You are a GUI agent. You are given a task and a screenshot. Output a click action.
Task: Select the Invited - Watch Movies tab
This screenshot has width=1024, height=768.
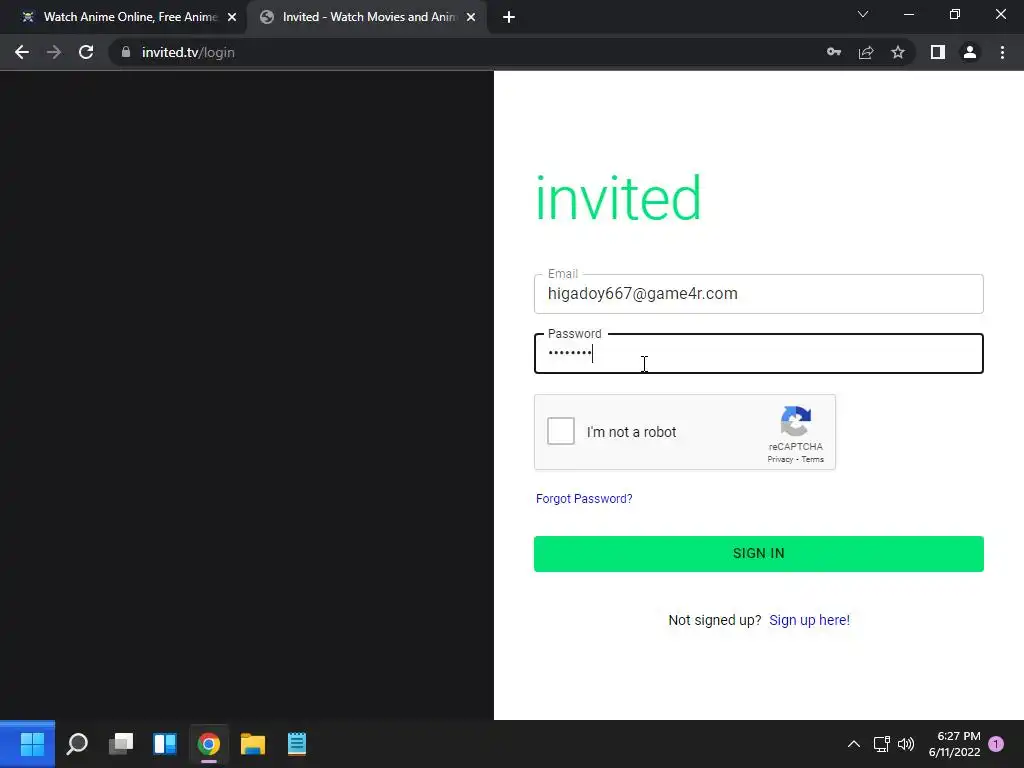click(x=366, y=17)
